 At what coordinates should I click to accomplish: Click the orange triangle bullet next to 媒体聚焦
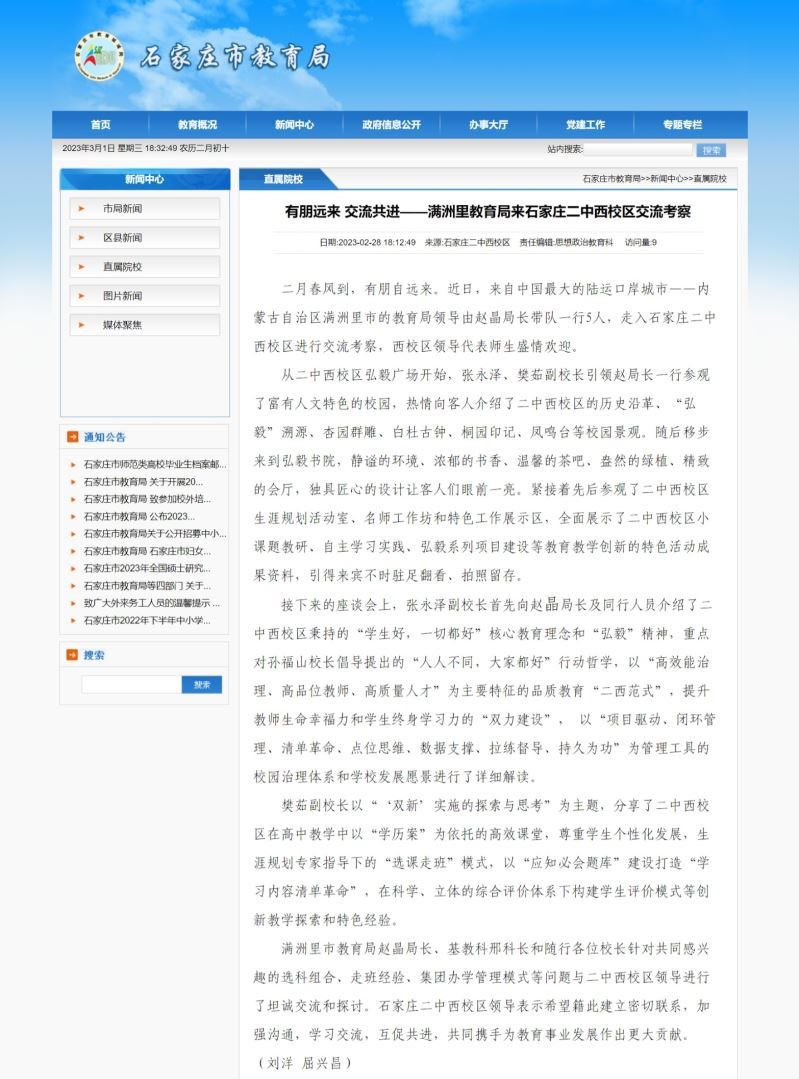pos(82,325)
